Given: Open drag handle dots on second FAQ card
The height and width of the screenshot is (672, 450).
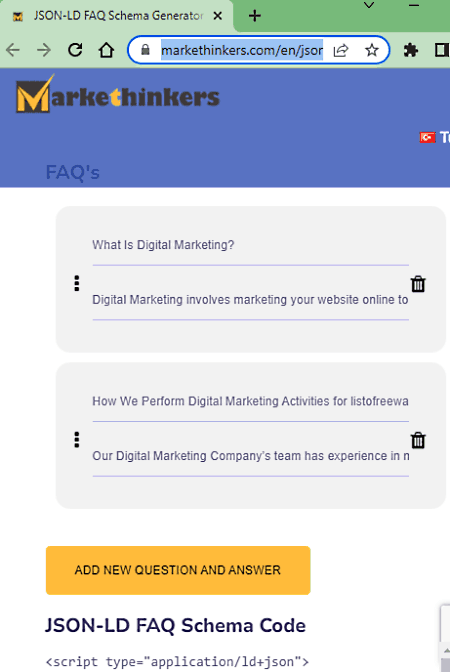Looking at the screenshot, I should tap(77, 440).
